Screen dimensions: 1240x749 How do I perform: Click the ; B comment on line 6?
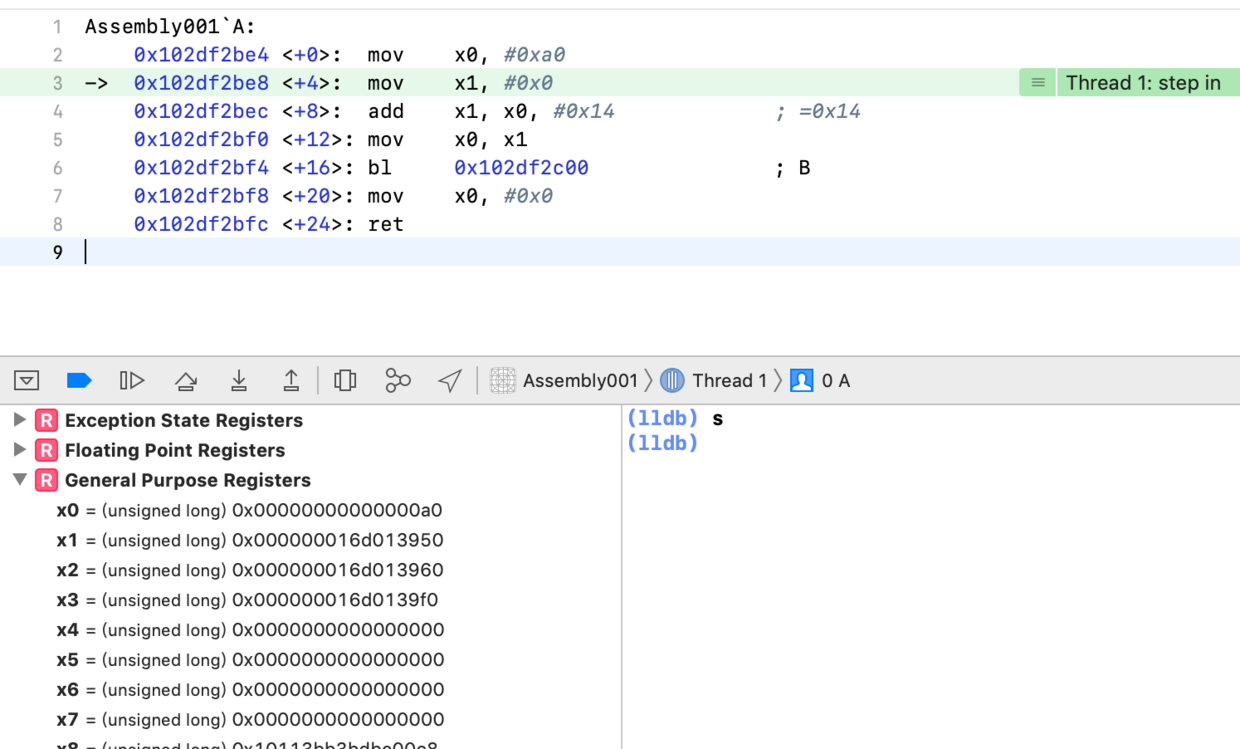tap(793, 168)
